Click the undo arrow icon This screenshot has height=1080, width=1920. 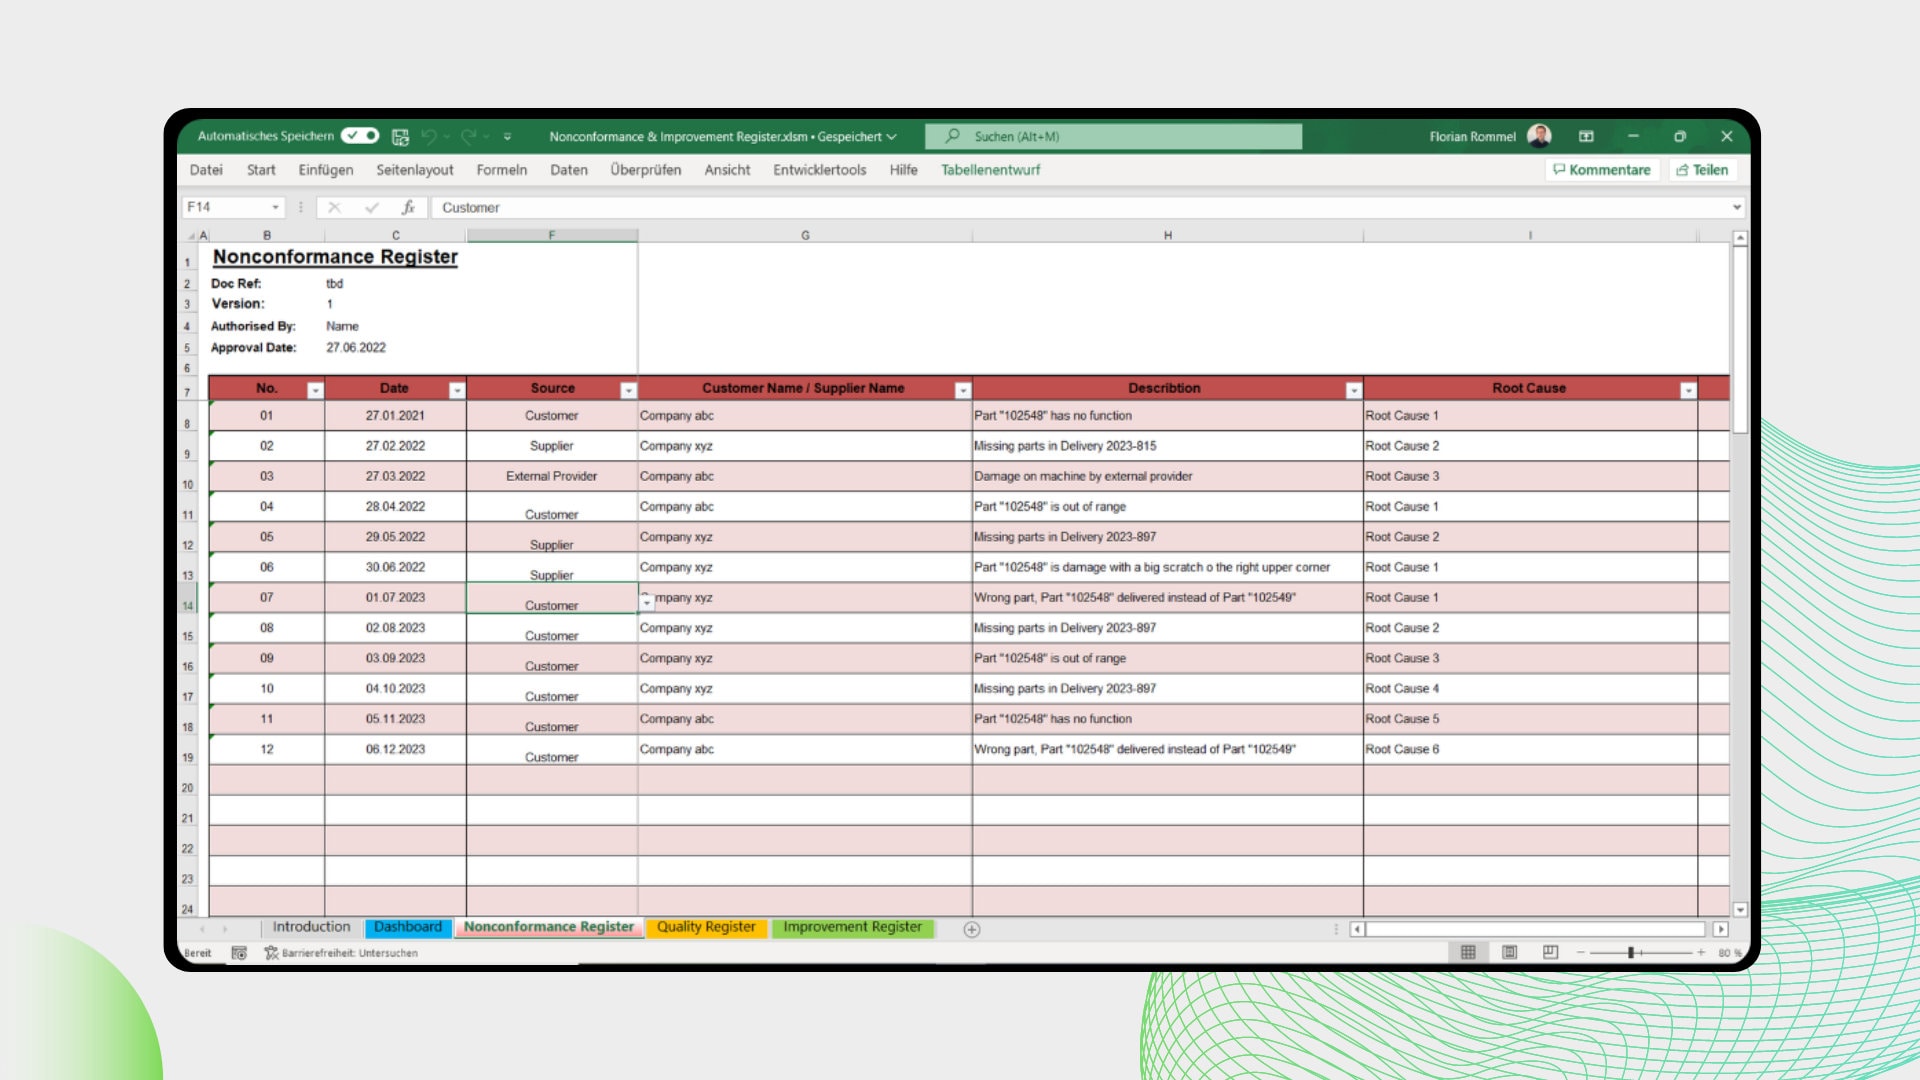pyautogui.click(x=429, y=136)
